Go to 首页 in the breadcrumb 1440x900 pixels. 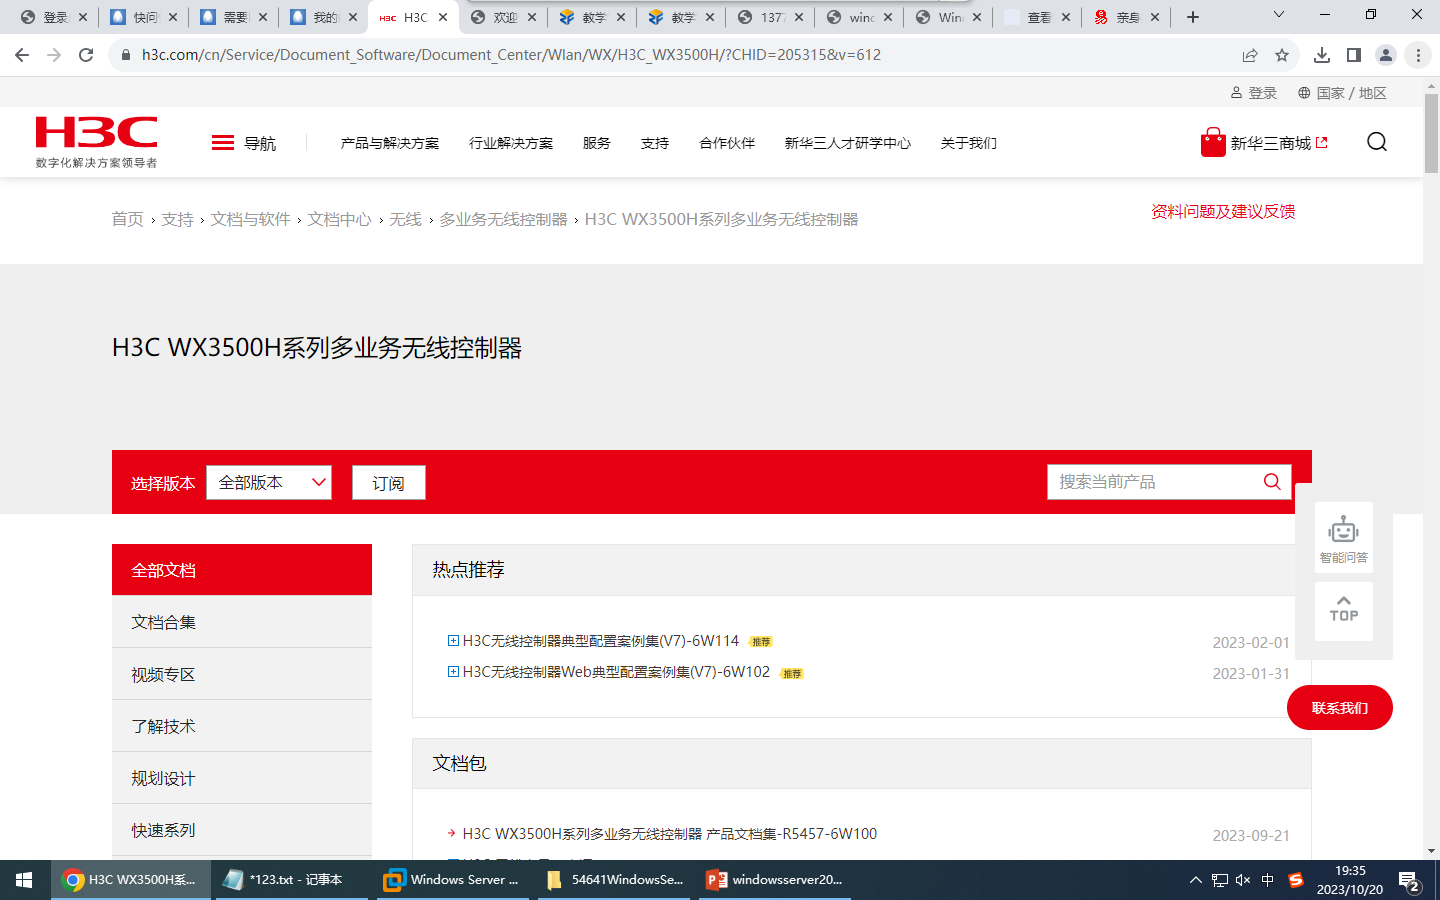tap(128, 219)
